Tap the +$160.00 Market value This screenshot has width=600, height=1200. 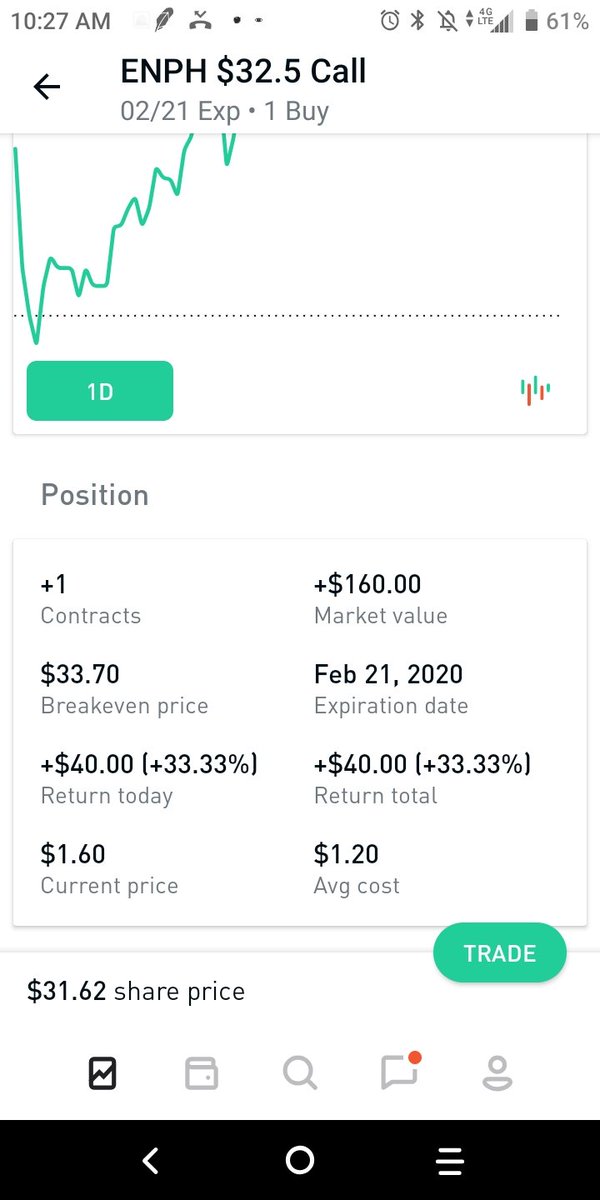point(367,584)
